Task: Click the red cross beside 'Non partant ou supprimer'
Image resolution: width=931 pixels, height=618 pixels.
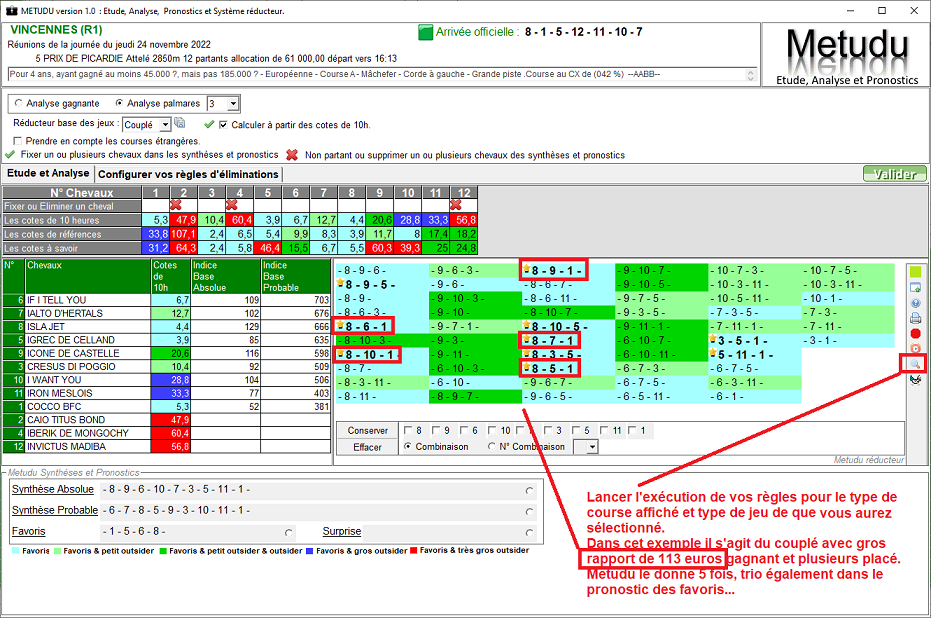Action: (292, 155)
